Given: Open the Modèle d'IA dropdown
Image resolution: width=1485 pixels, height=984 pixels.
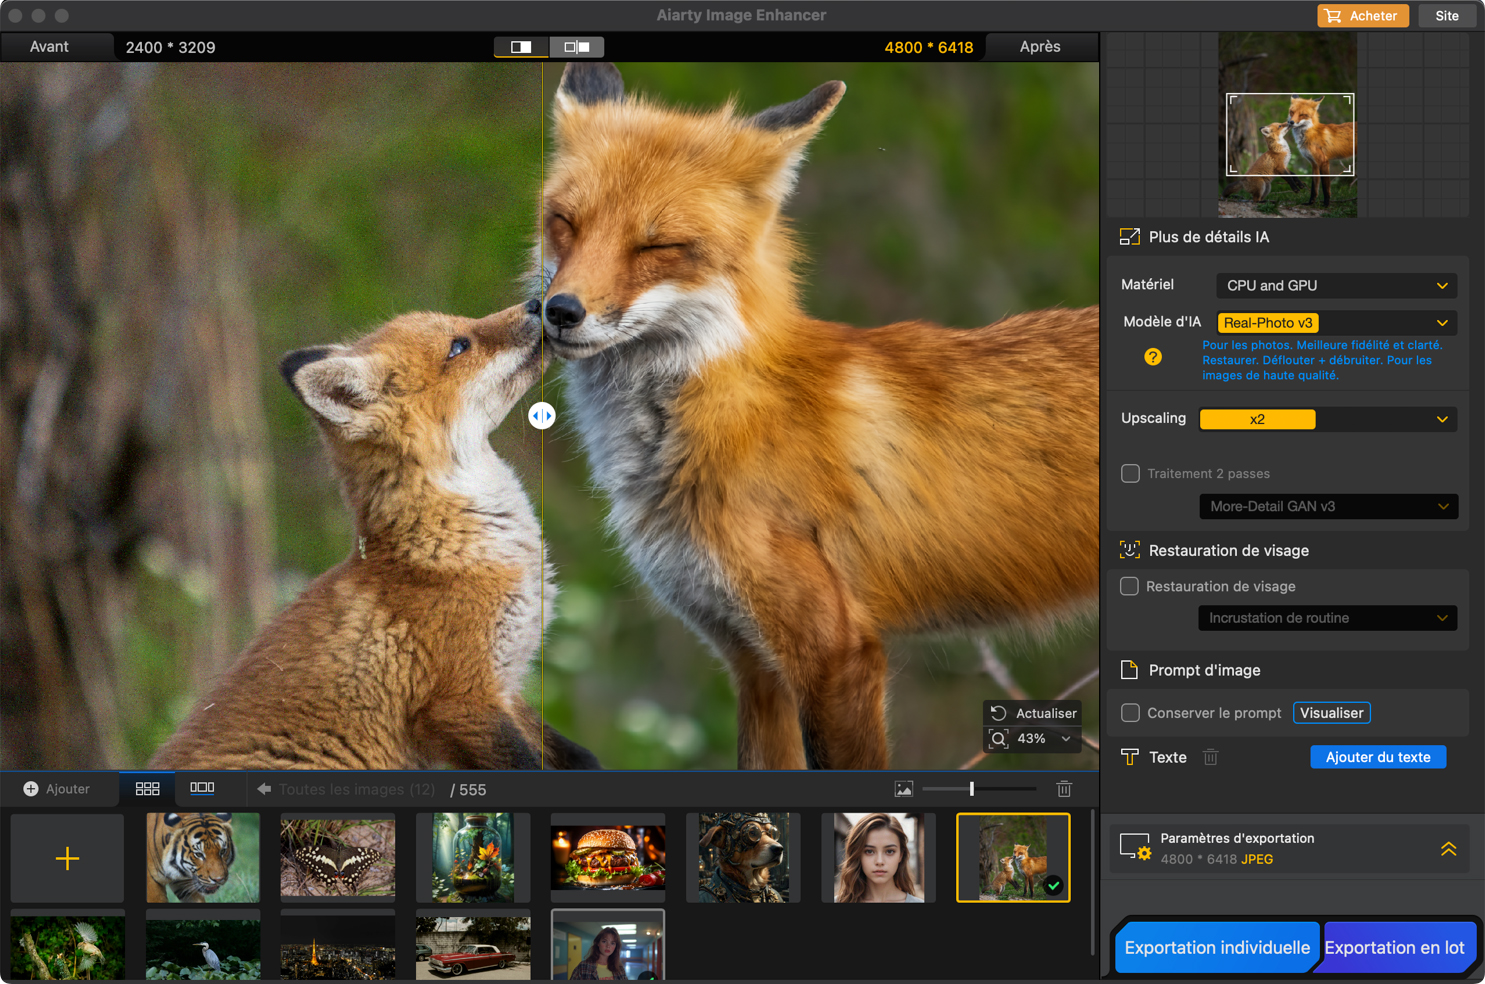Looking at the screenshot, I should pyautogui.click(x=1335, y=323).
